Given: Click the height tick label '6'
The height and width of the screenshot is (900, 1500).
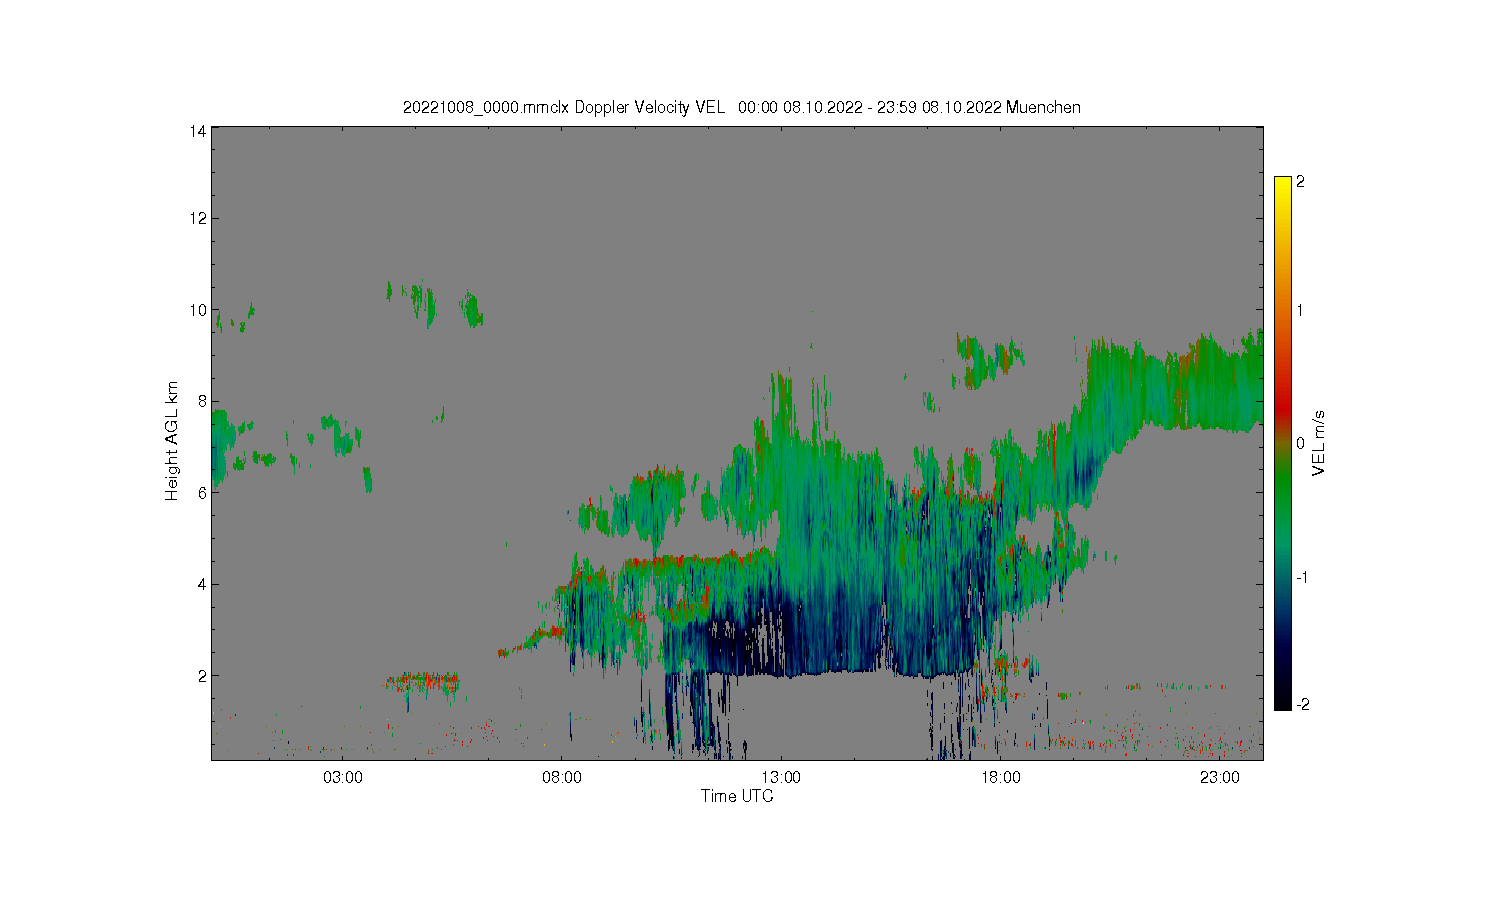Looking at the screenshot, I should [x=202, y=492].
